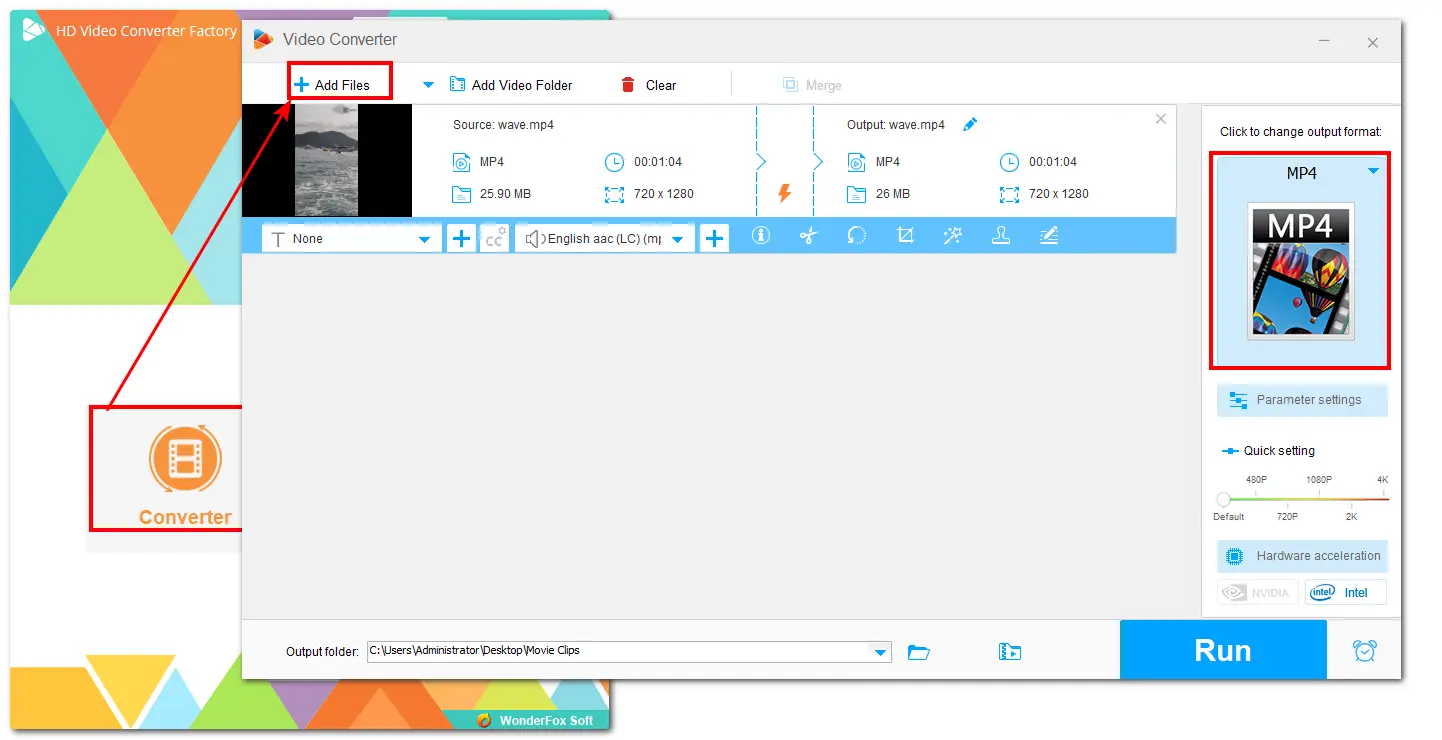Expand the output folder path dropdown
This screenshot has width=1442, height=740.
tap(880, 652)
